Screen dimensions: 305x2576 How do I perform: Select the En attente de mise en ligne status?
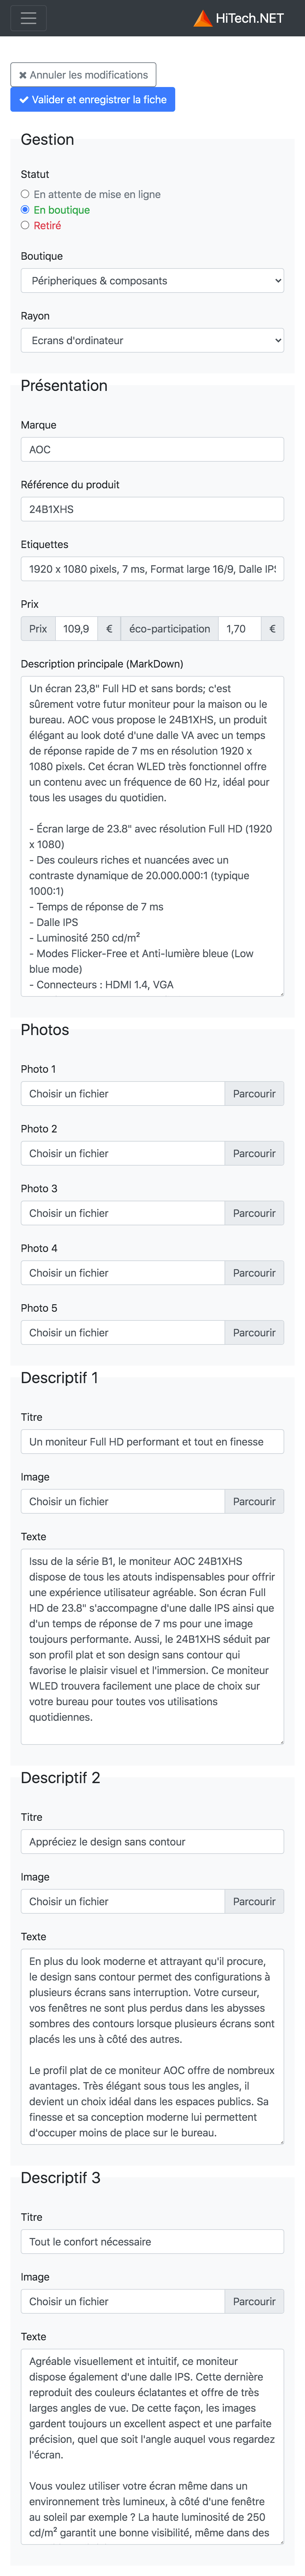point(25,194)
